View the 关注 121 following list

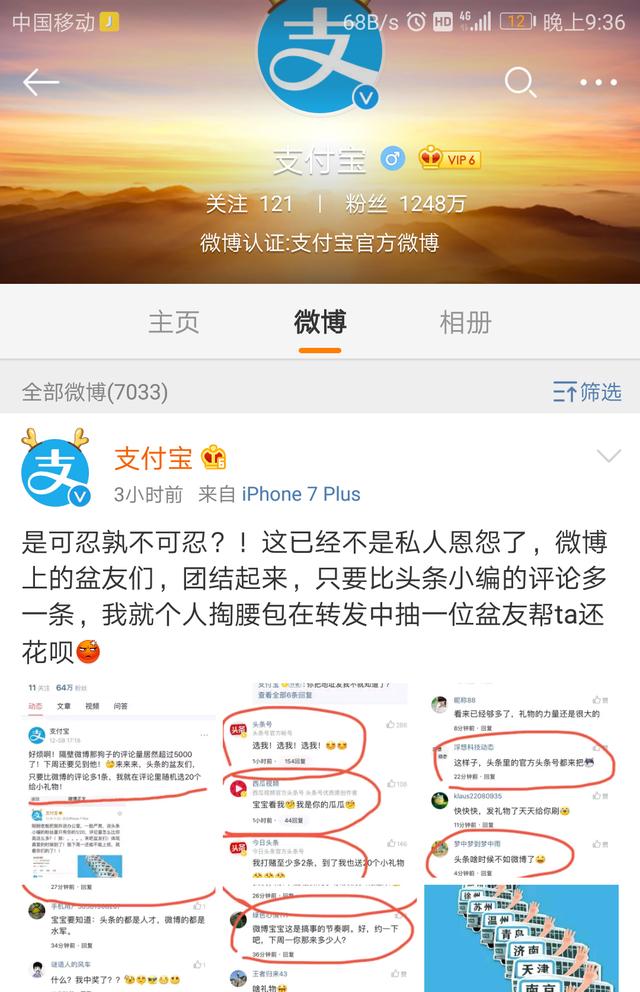click(x=249, y=204)
